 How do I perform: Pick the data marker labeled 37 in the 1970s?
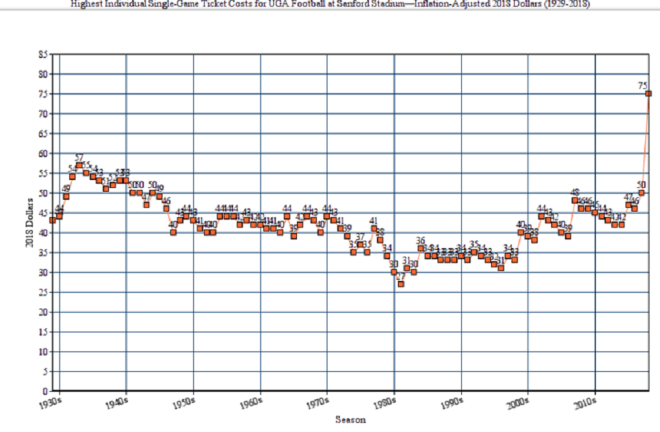pyautogui.click(x=360, y=245)
